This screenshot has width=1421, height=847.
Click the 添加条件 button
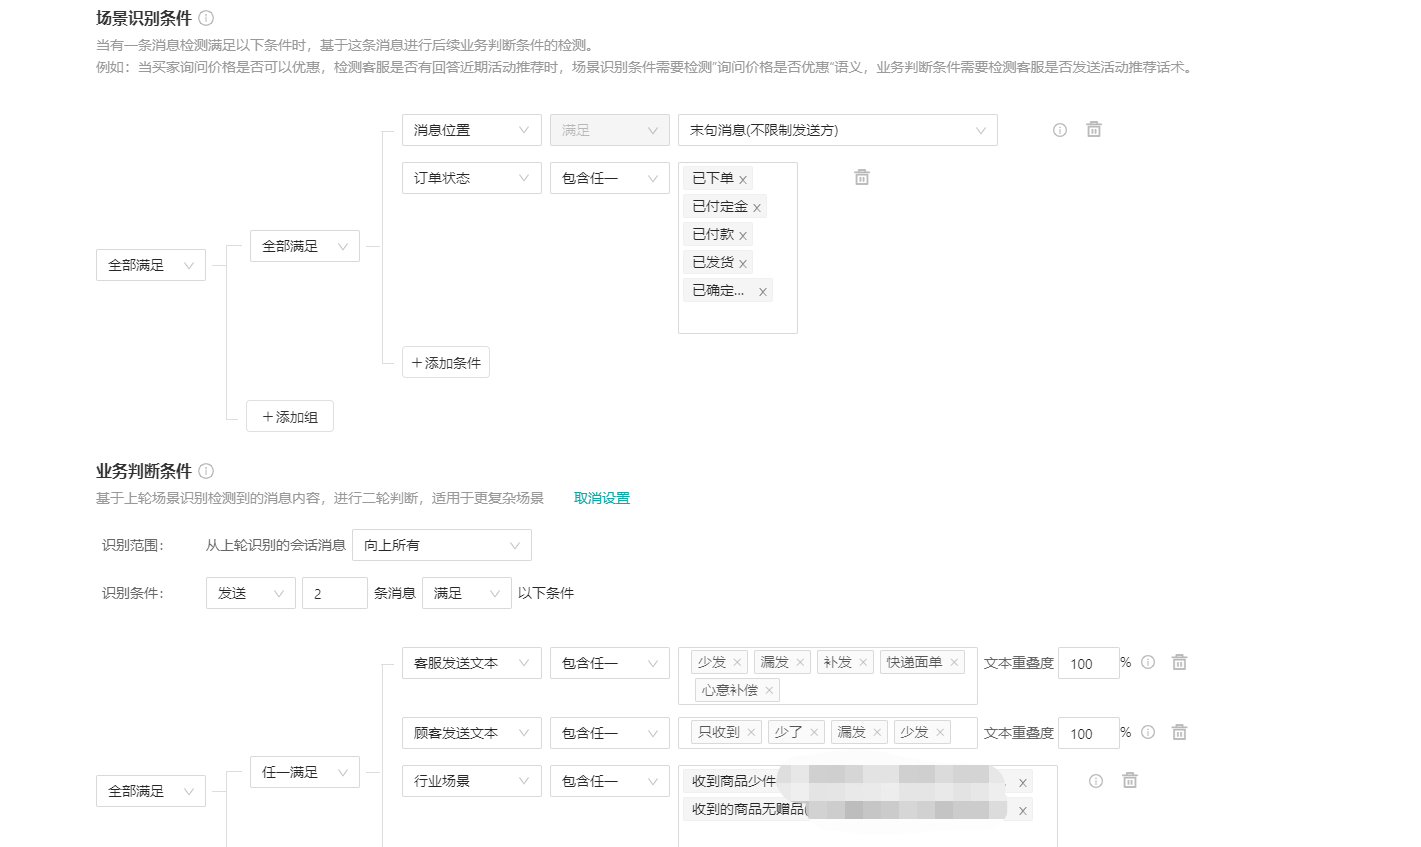[x=445, y=362]
